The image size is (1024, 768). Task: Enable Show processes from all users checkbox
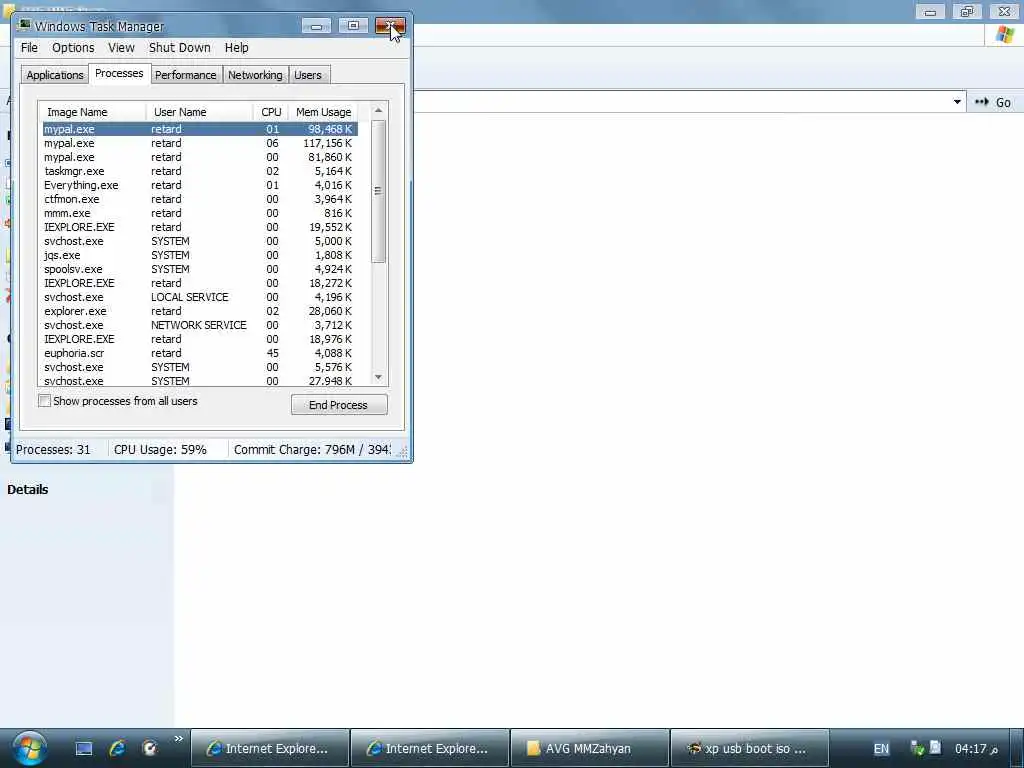pyautogui.click(x=44, y=401)
